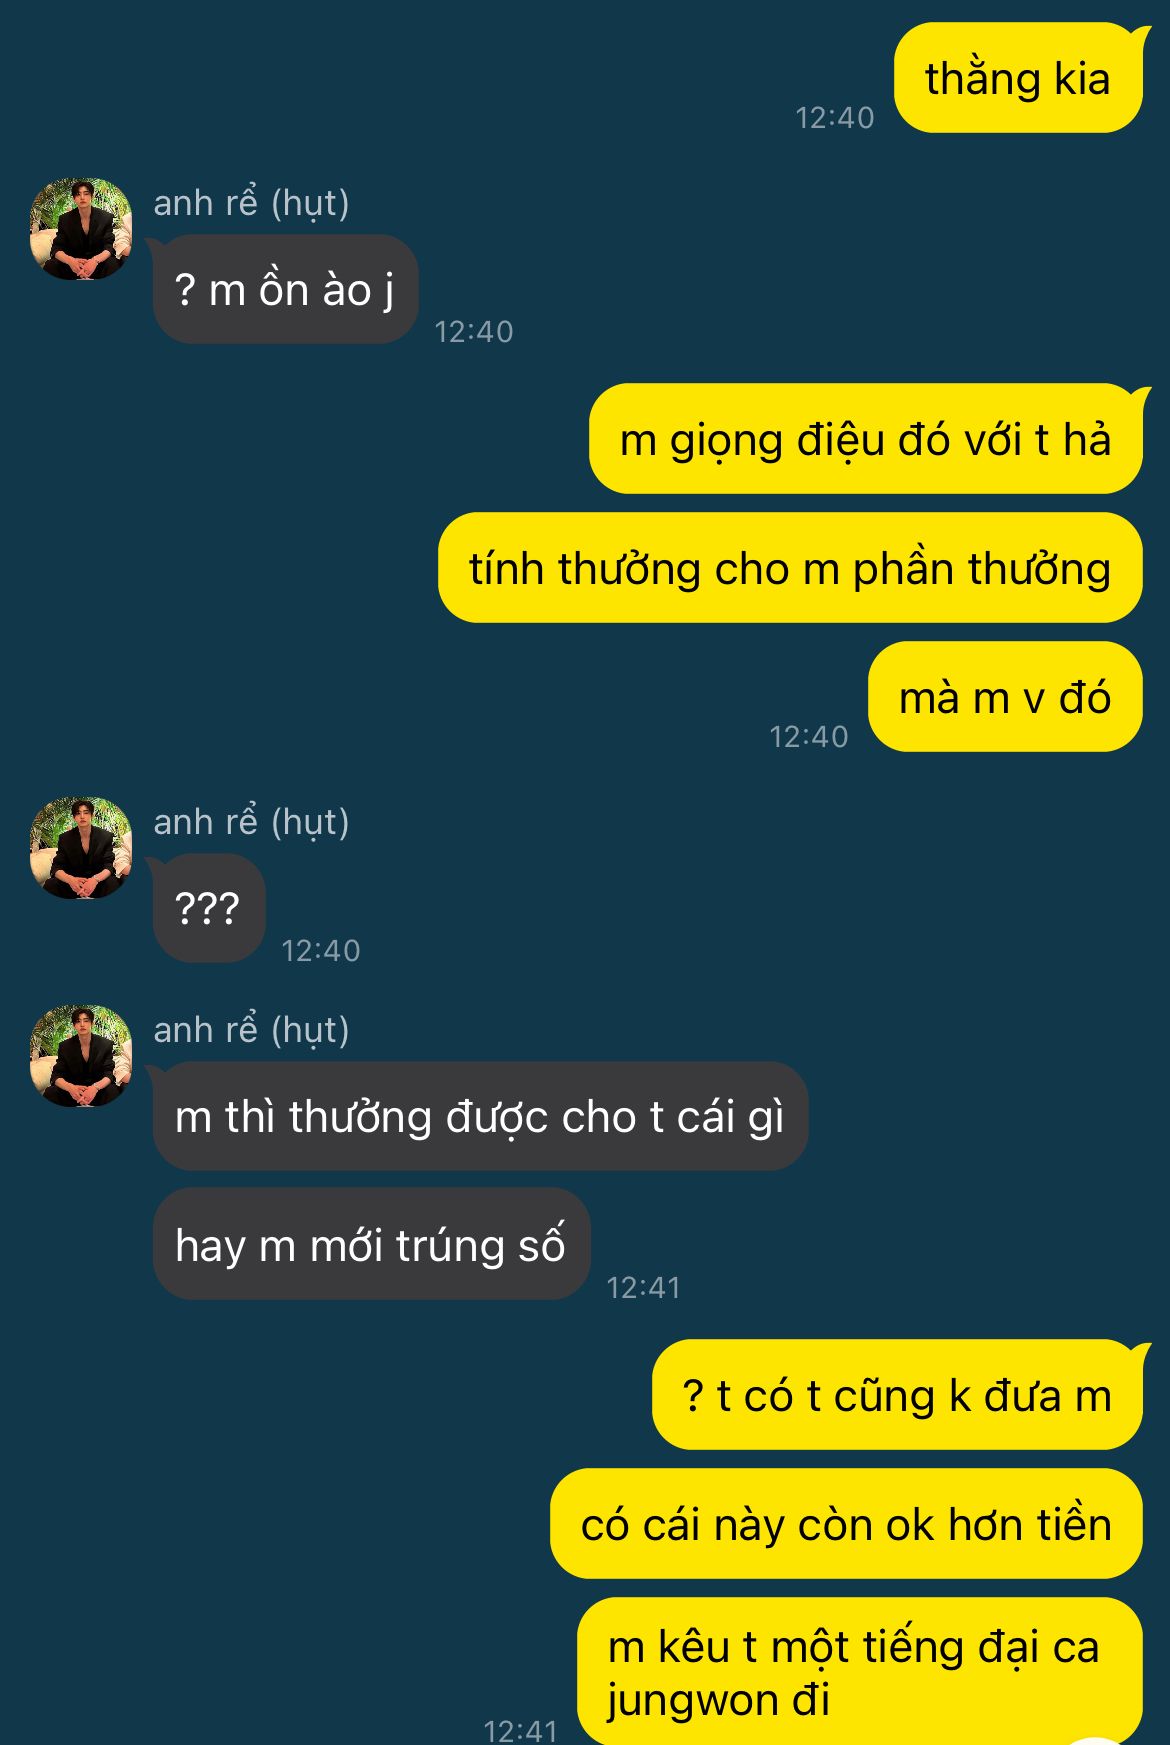1170x1745 pixels.
Task: Tap the '???' gray message bubble
Action: tap(209, 908)
